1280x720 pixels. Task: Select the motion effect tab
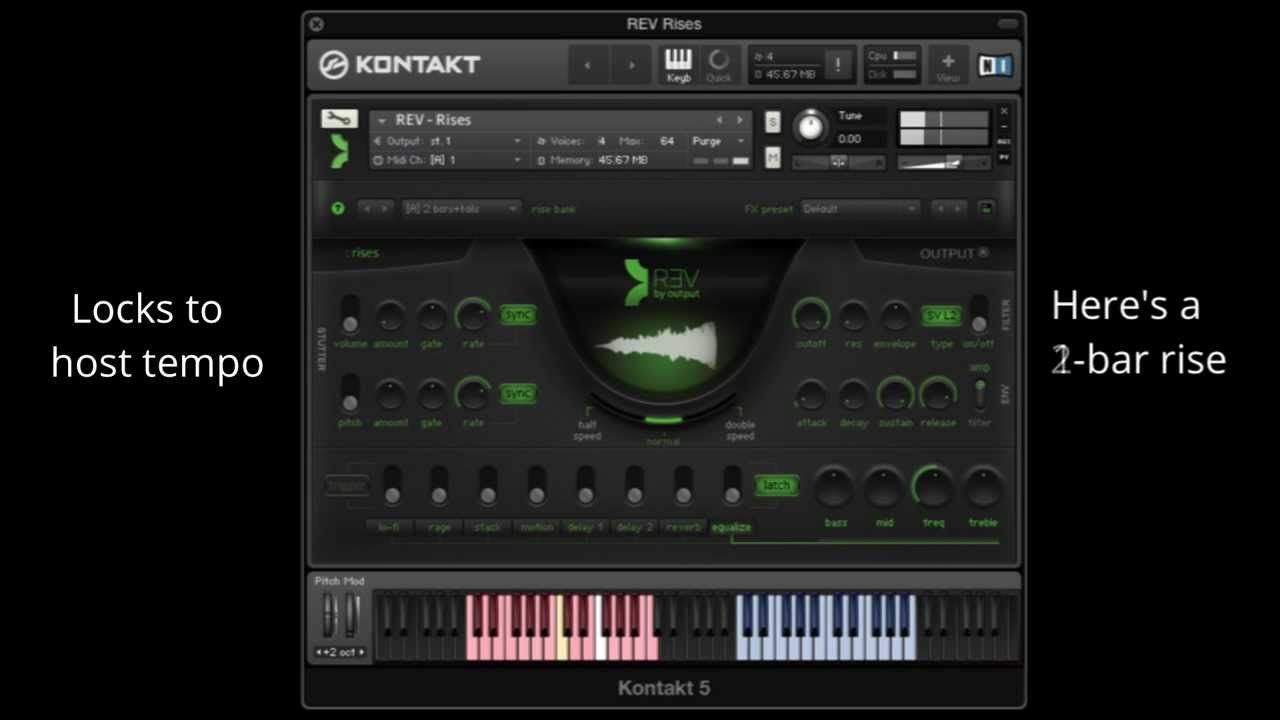[536, 527]
